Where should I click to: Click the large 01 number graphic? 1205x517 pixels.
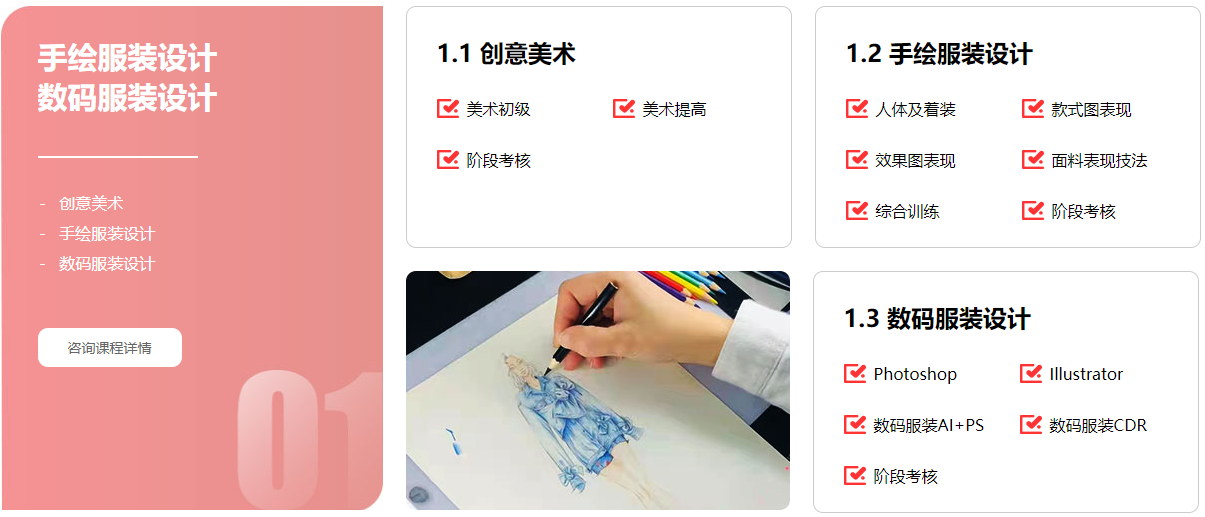click(309, 440)
